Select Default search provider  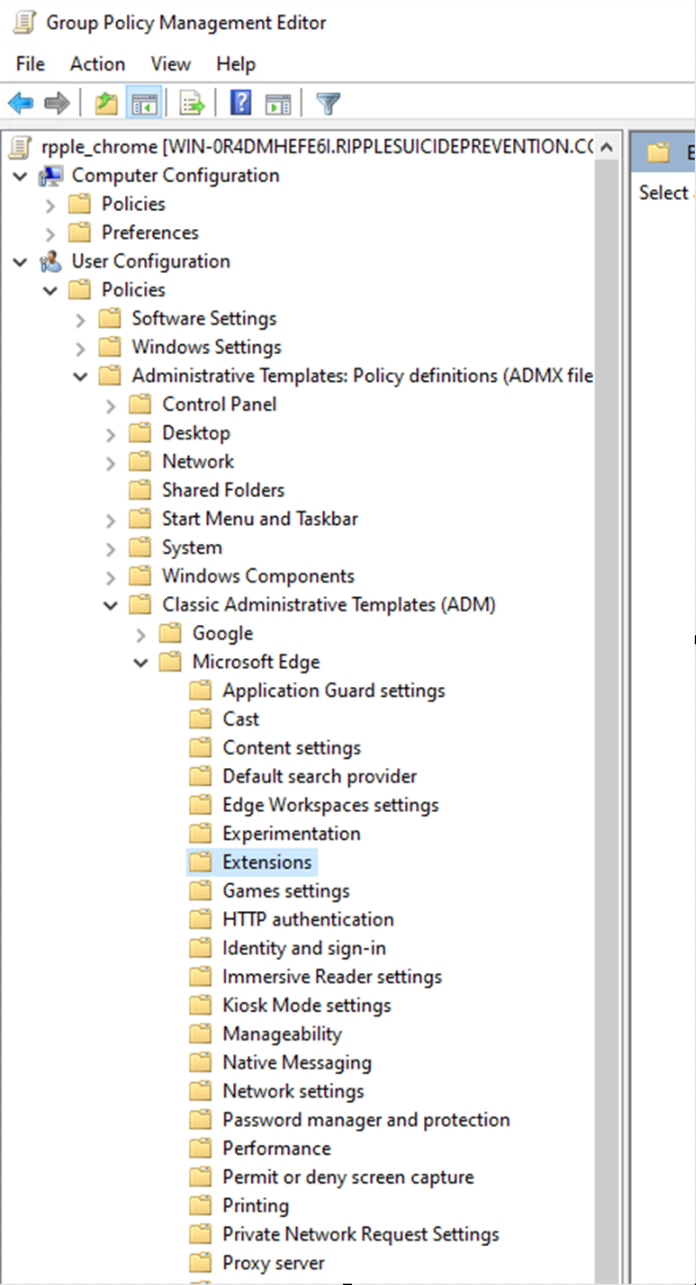pos(320,777)
